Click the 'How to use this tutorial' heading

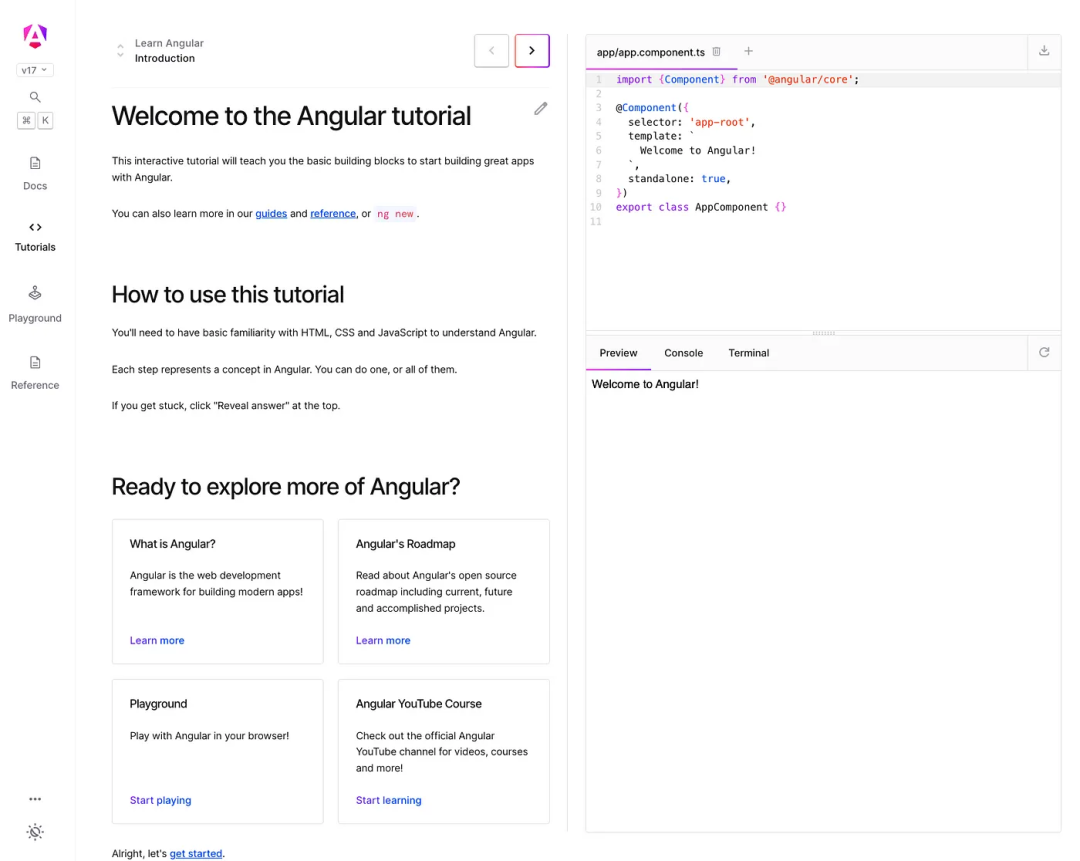click(227, 295)
